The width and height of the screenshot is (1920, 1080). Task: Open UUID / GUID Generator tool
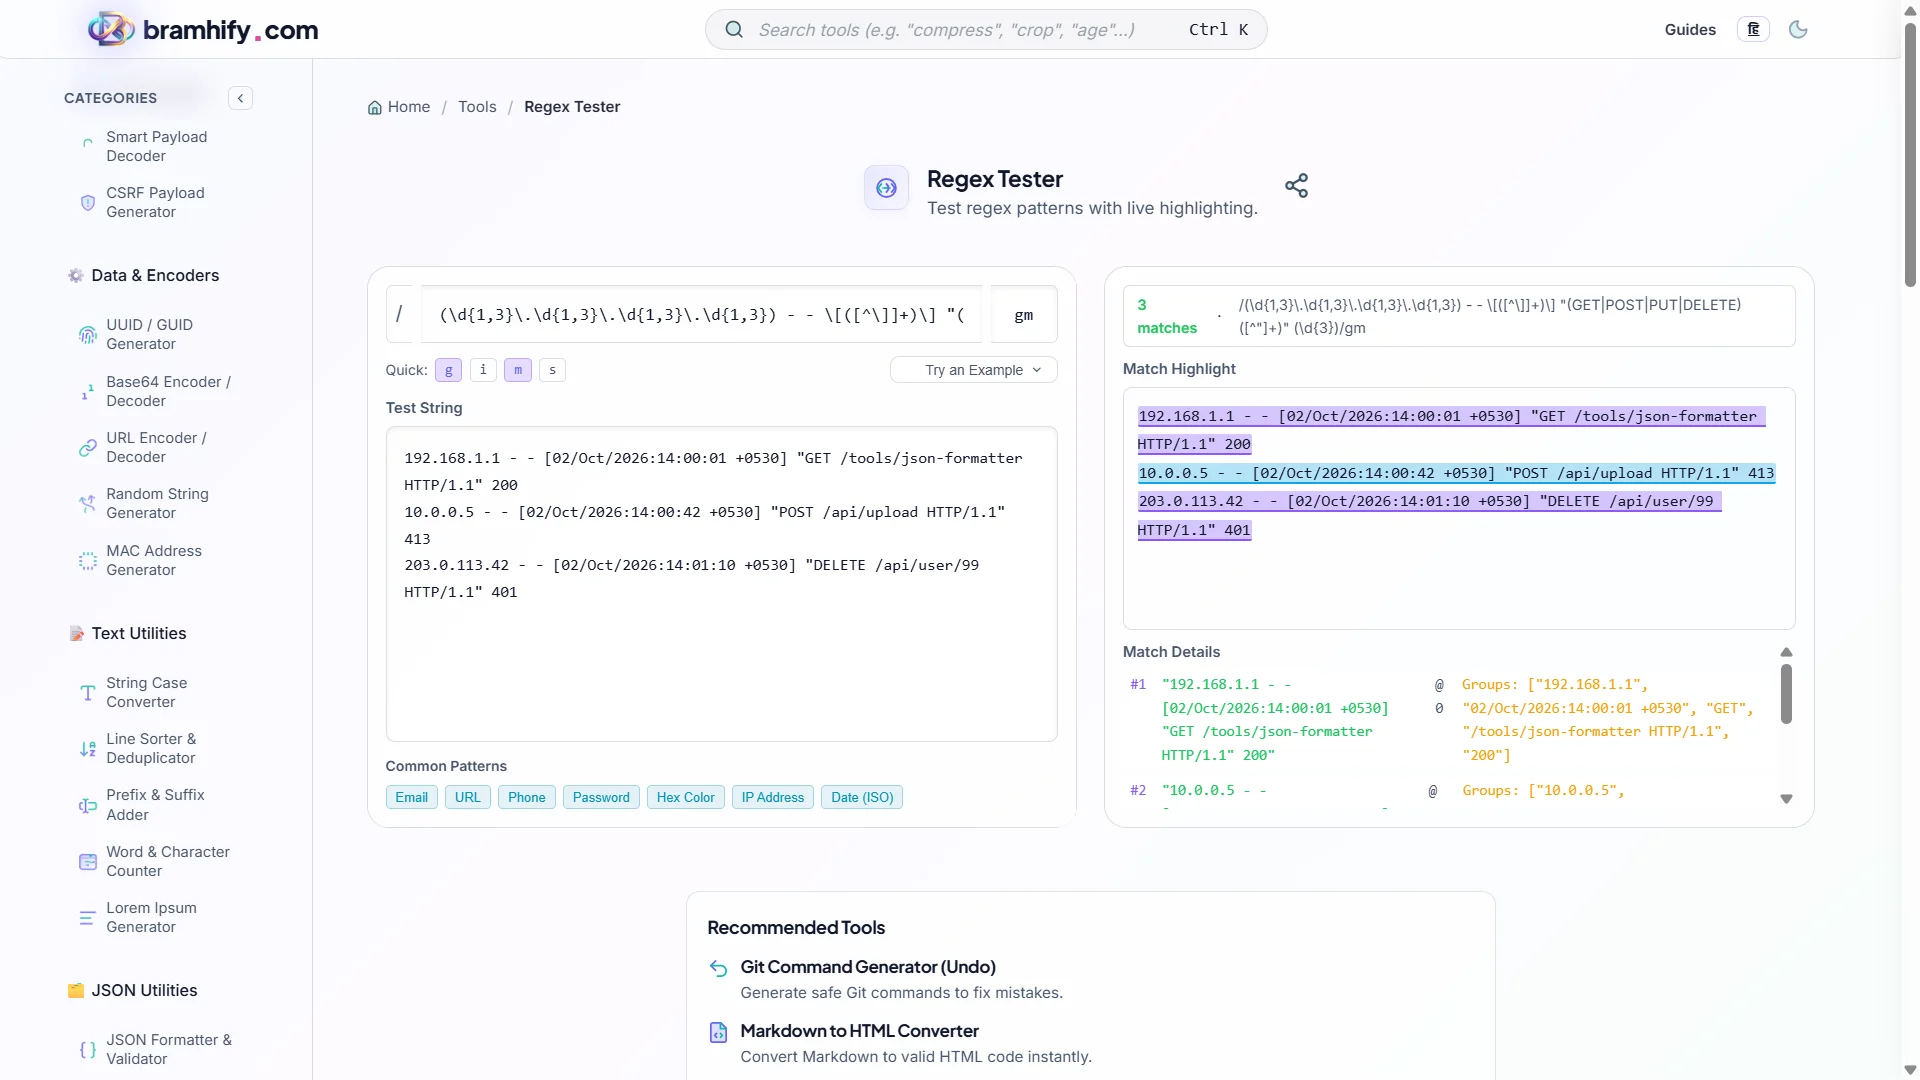point(150,334)
